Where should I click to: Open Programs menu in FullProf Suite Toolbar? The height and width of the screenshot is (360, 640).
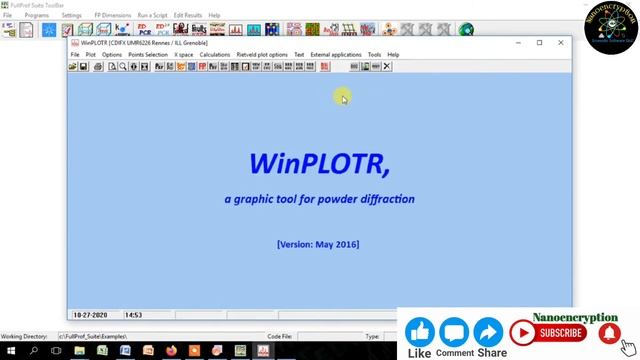coord(37,15)
